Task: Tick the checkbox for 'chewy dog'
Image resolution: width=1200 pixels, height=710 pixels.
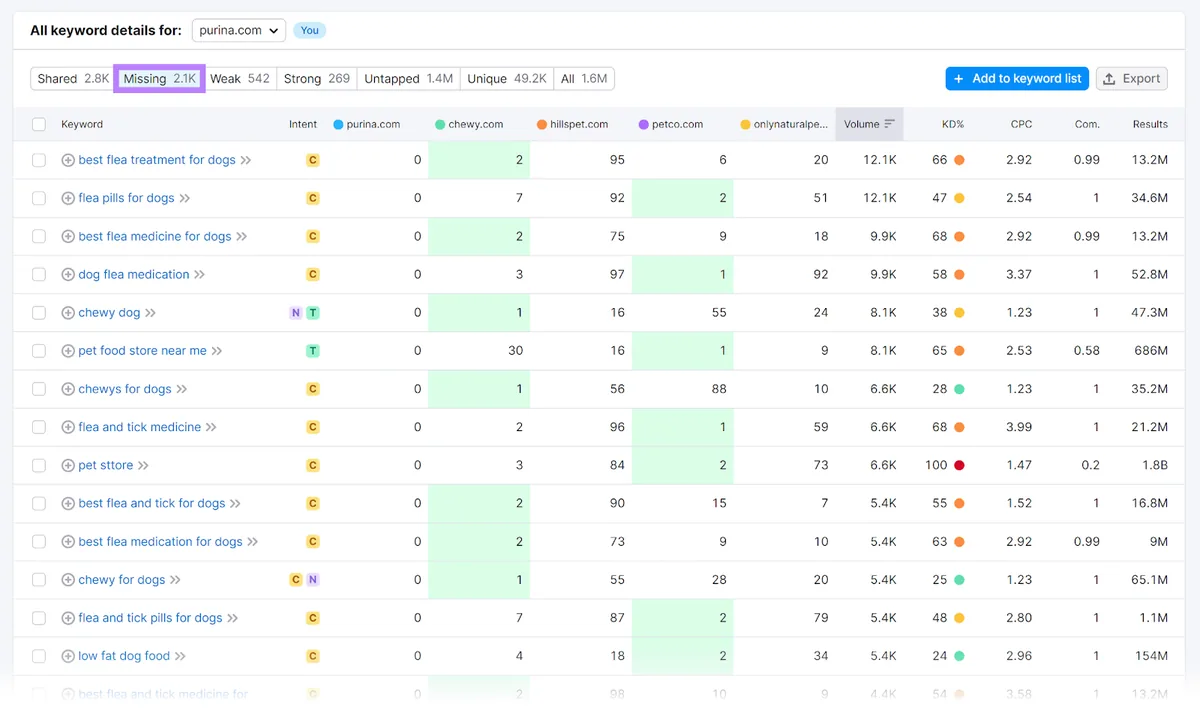Action: tap(39, 313)
